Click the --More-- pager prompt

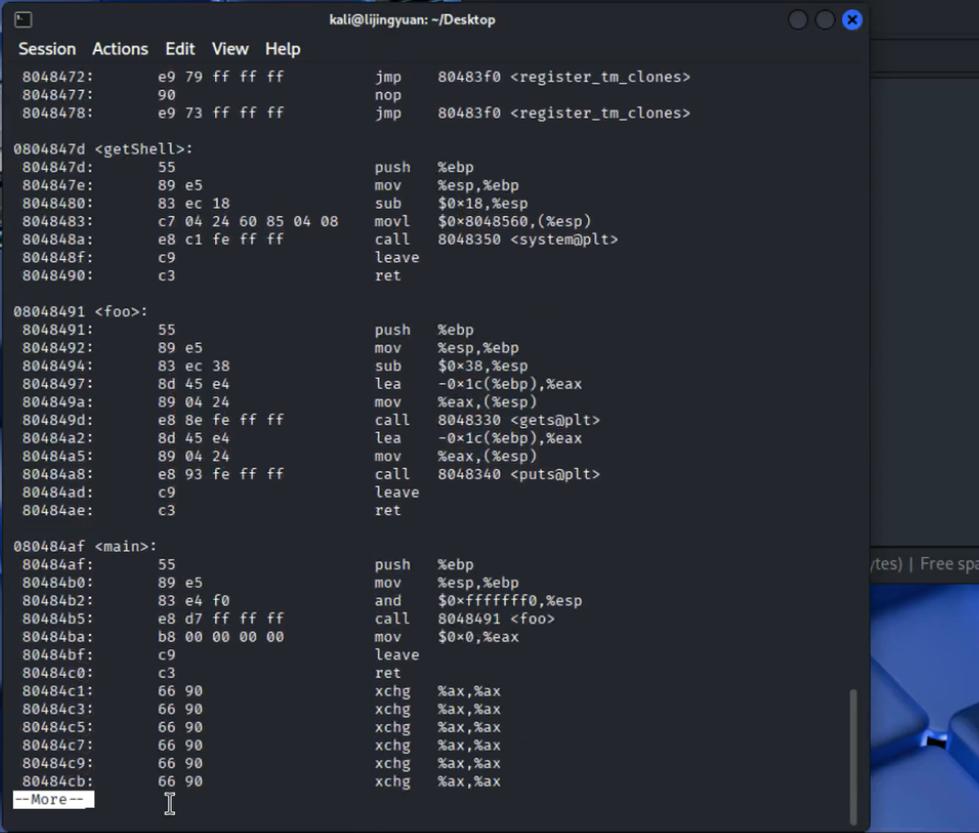53,799
